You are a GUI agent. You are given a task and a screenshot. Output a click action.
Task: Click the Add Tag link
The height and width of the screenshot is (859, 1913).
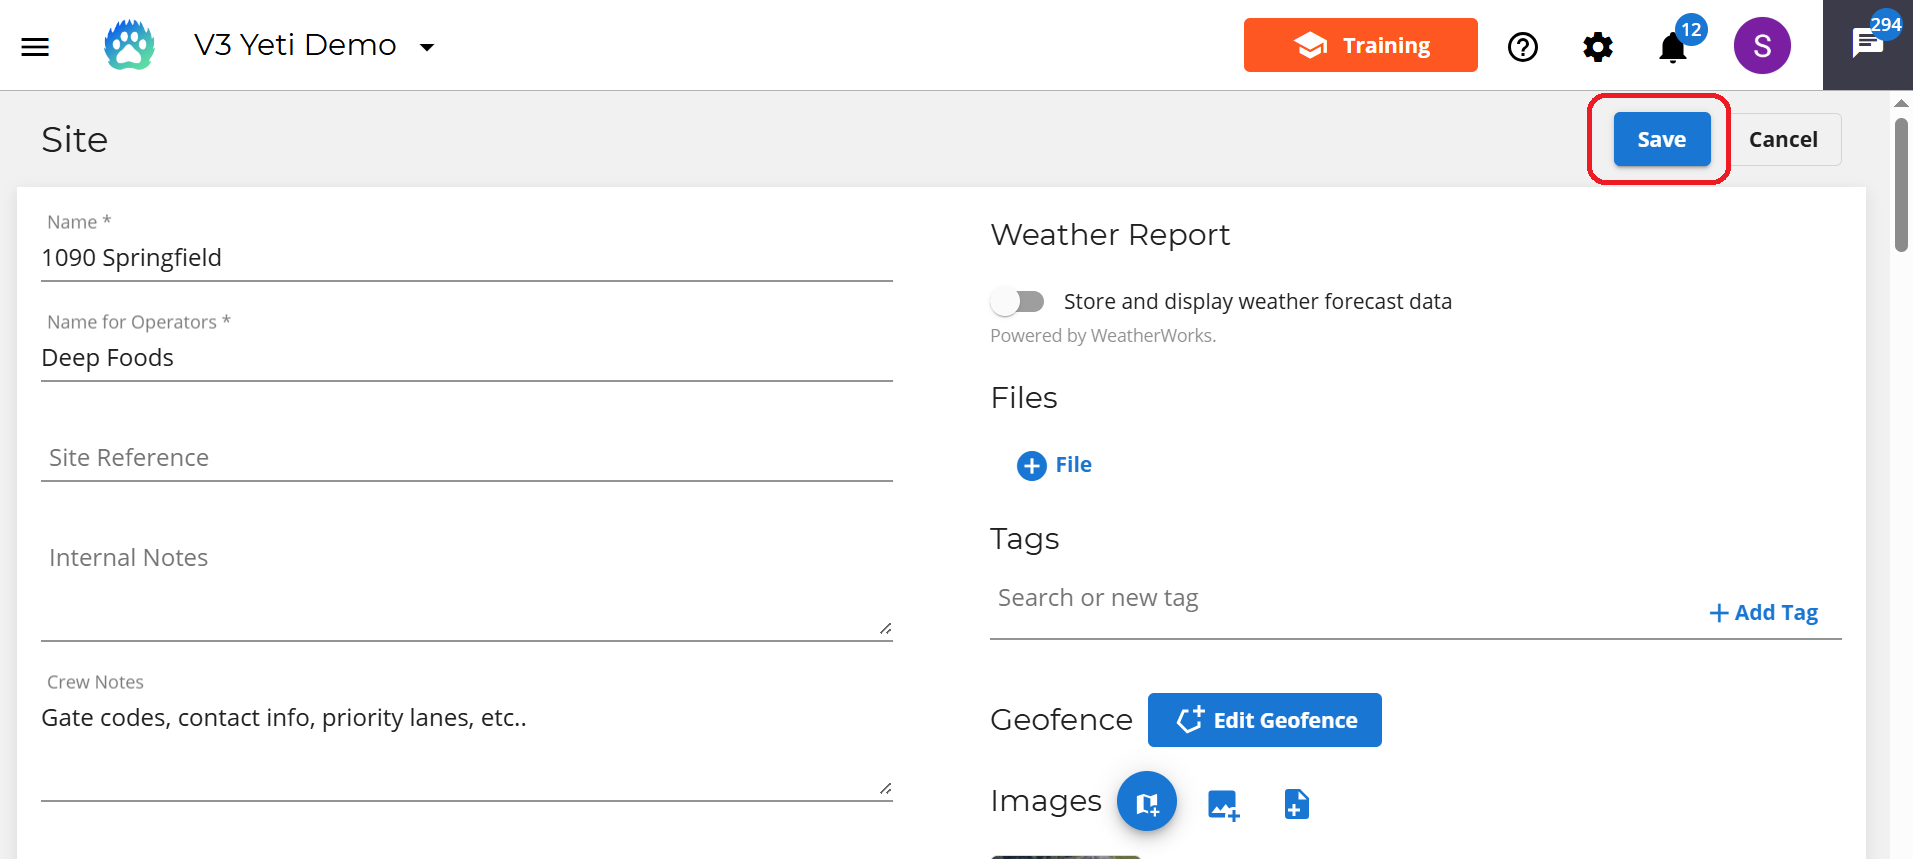(x=1763, y=613)
